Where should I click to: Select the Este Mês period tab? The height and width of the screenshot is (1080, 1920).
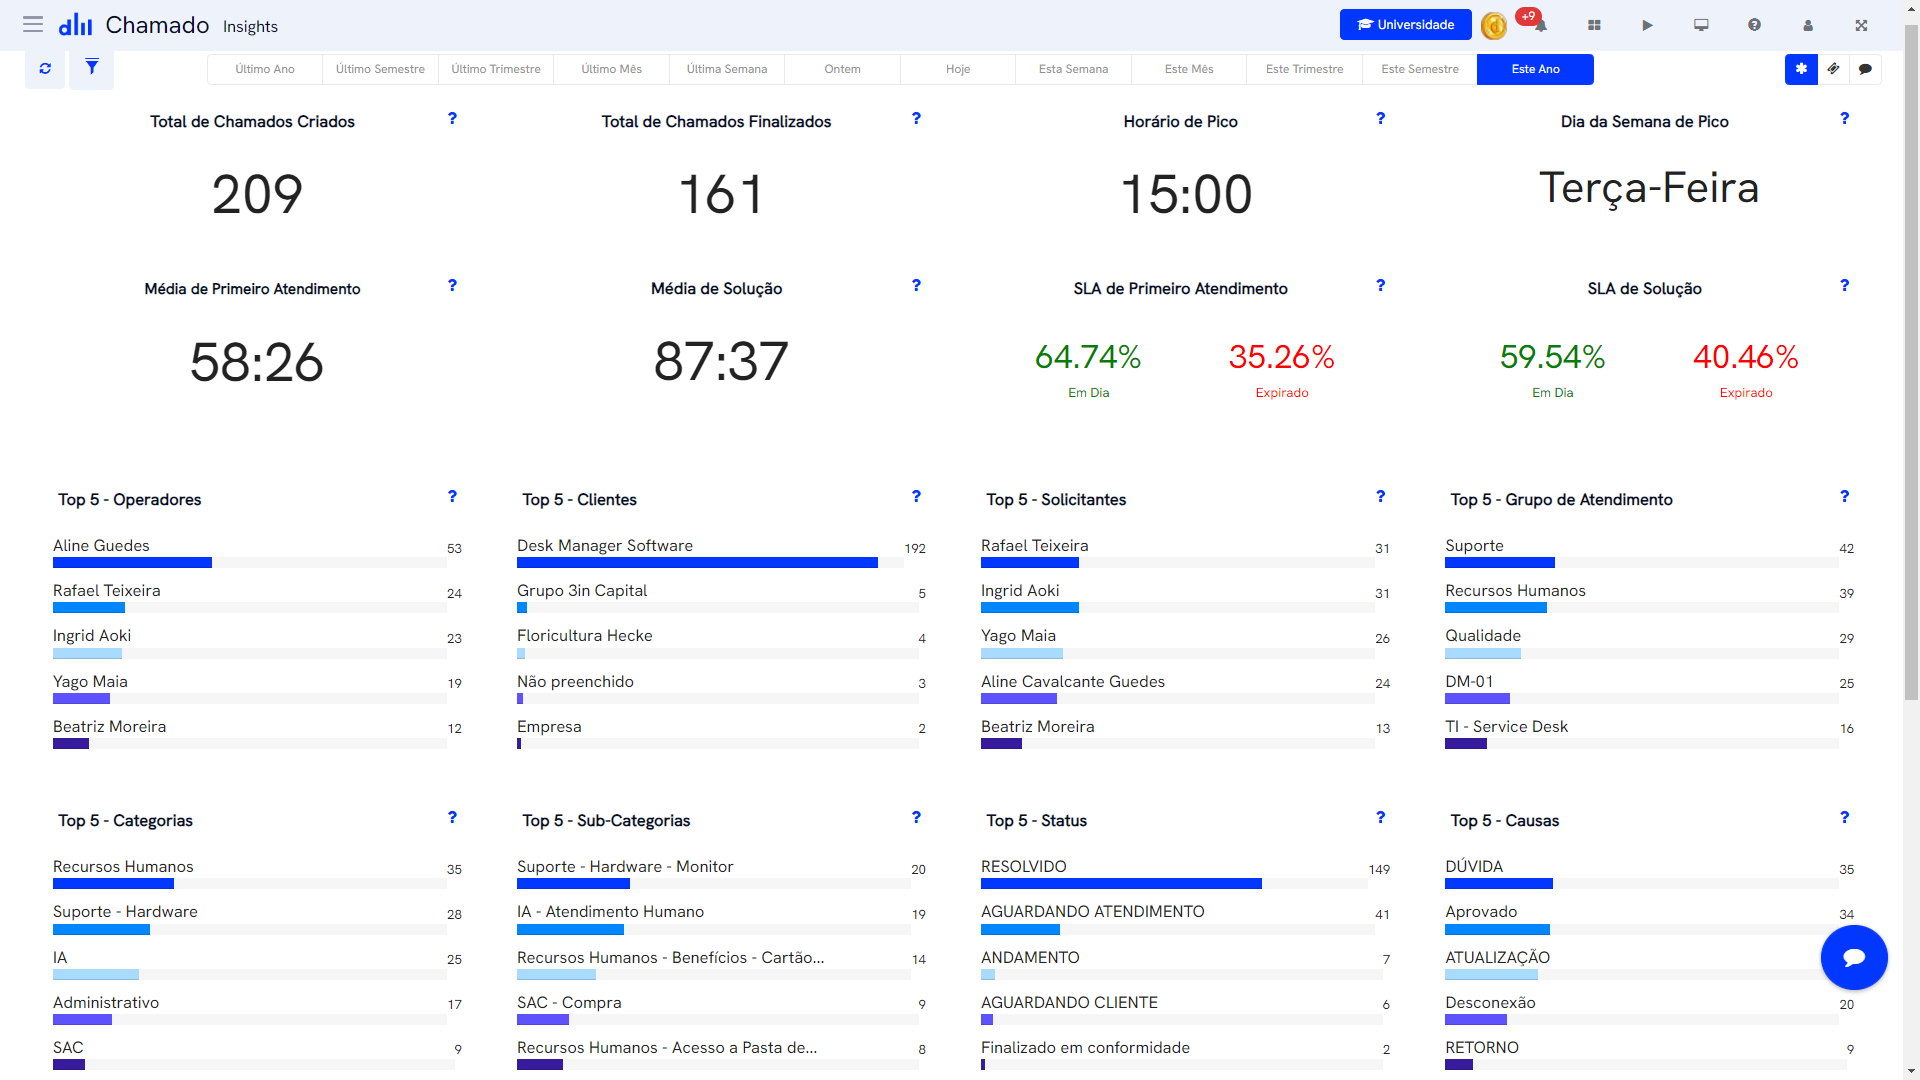tap(1189, 69)
